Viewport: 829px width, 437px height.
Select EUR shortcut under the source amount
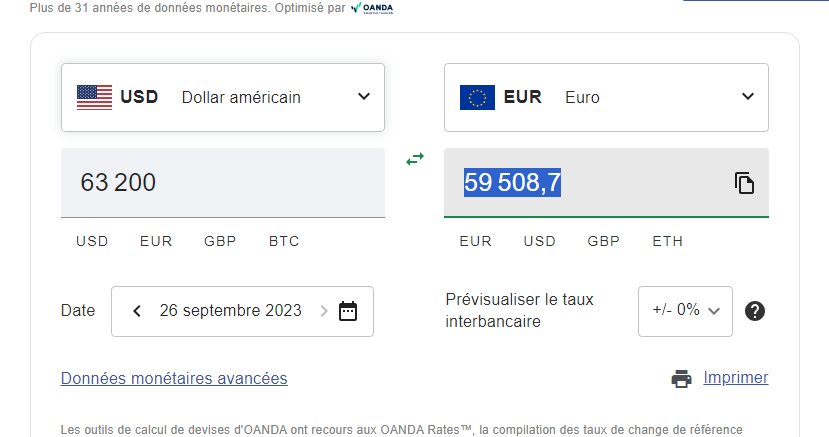click(156, 241)
